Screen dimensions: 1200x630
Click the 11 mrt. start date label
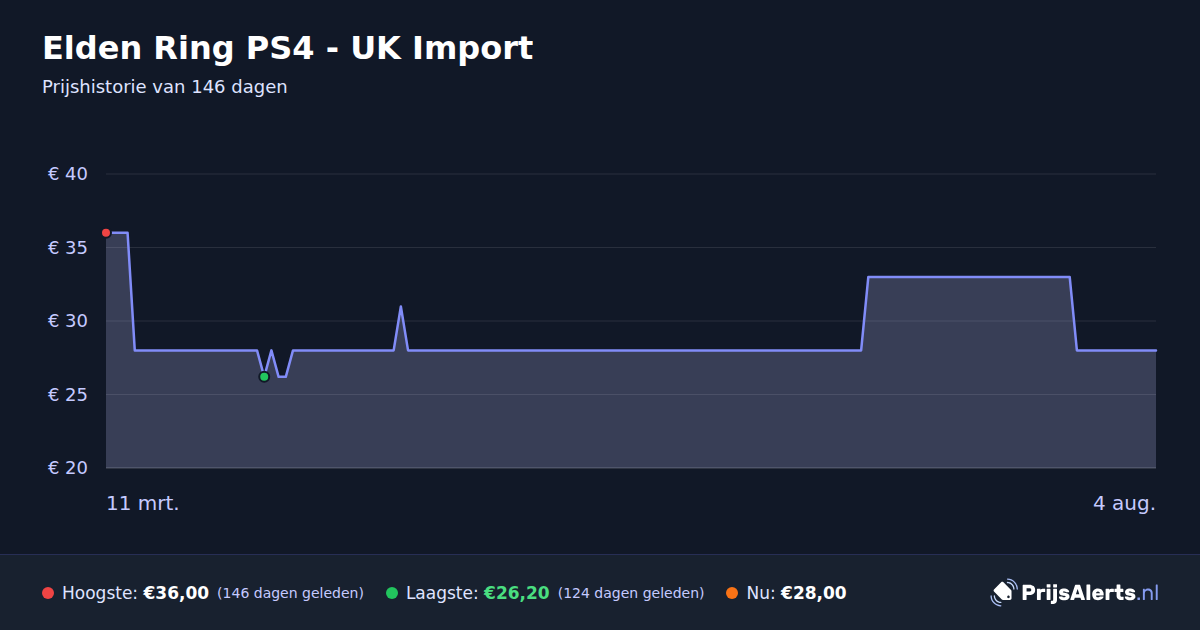[x=143, y=503]
